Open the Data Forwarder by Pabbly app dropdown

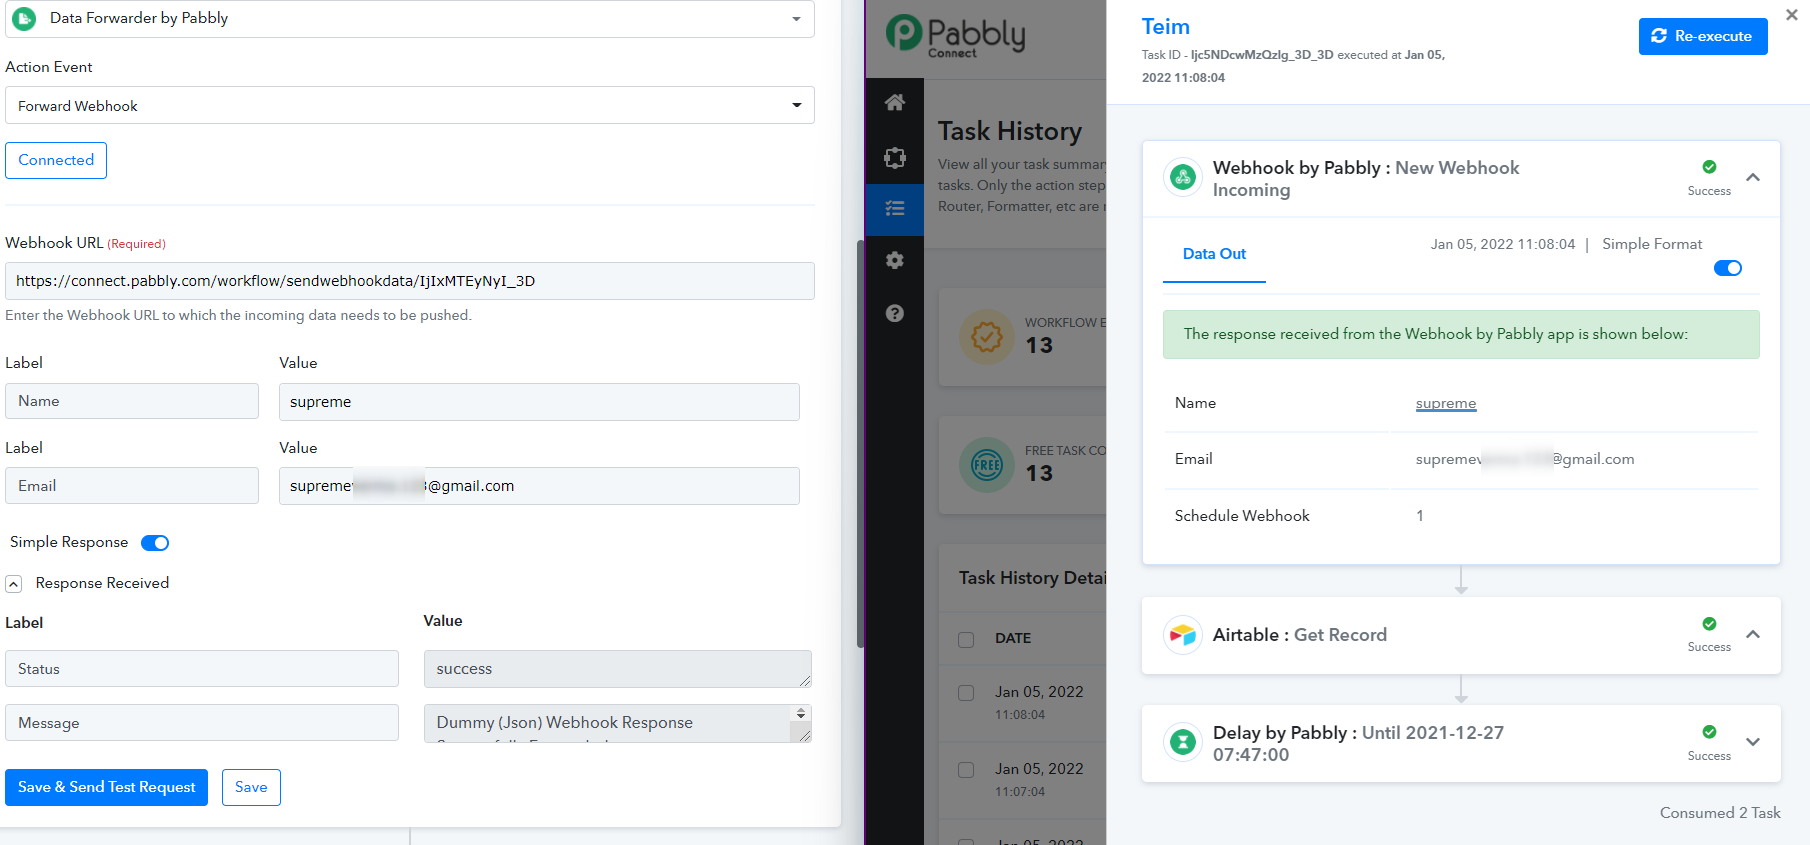410,19
